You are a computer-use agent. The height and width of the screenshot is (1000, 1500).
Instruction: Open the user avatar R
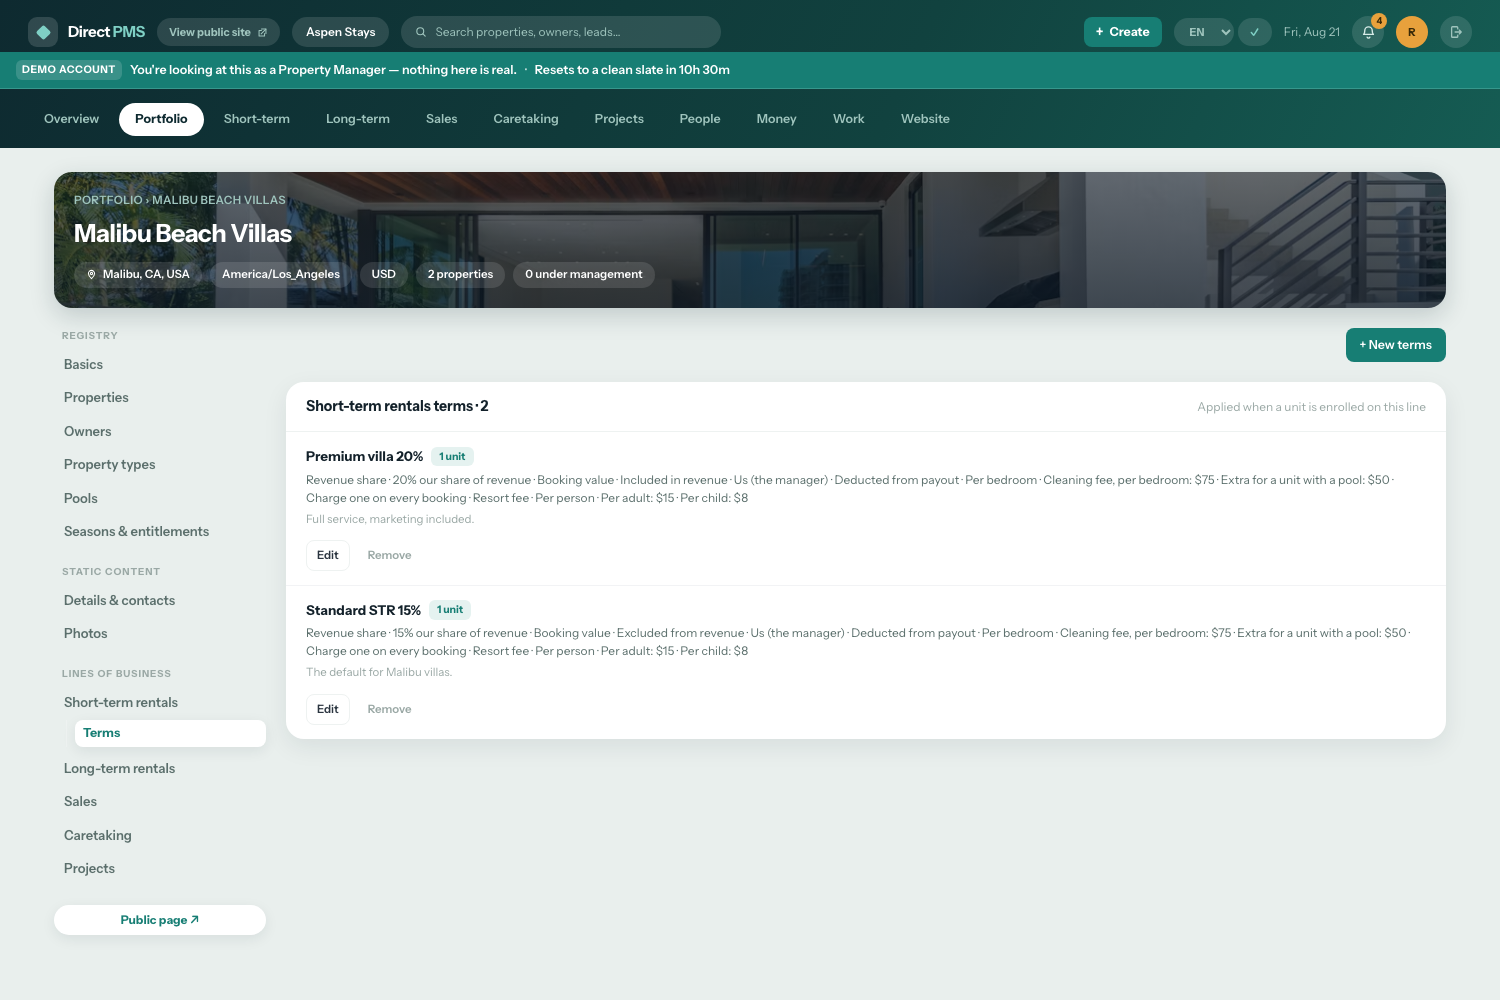(x=1411, y=32)
